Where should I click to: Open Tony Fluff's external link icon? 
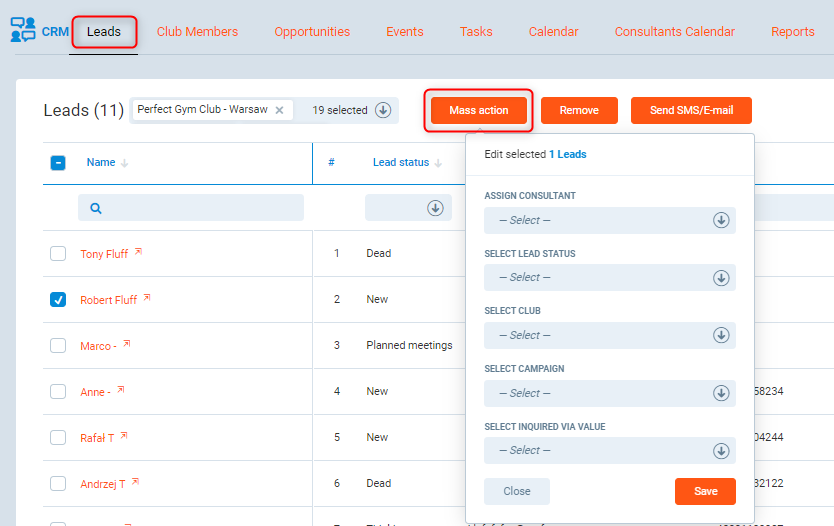pos(138,253)
